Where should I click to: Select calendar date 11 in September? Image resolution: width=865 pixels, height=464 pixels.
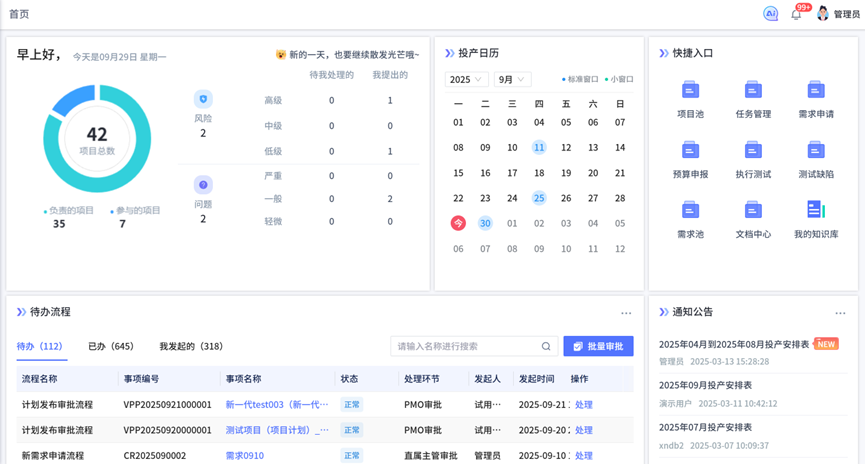click(539, 147)
